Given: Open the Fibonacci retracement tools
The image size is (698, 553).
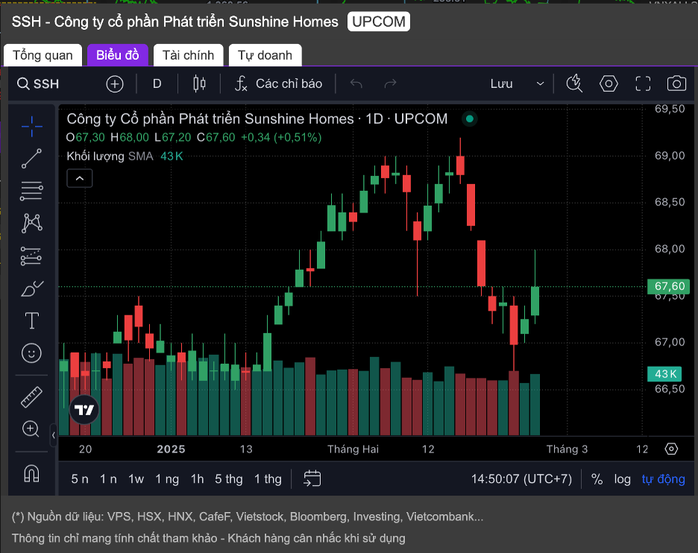Looking at the screenshot, I should [32, 191].
